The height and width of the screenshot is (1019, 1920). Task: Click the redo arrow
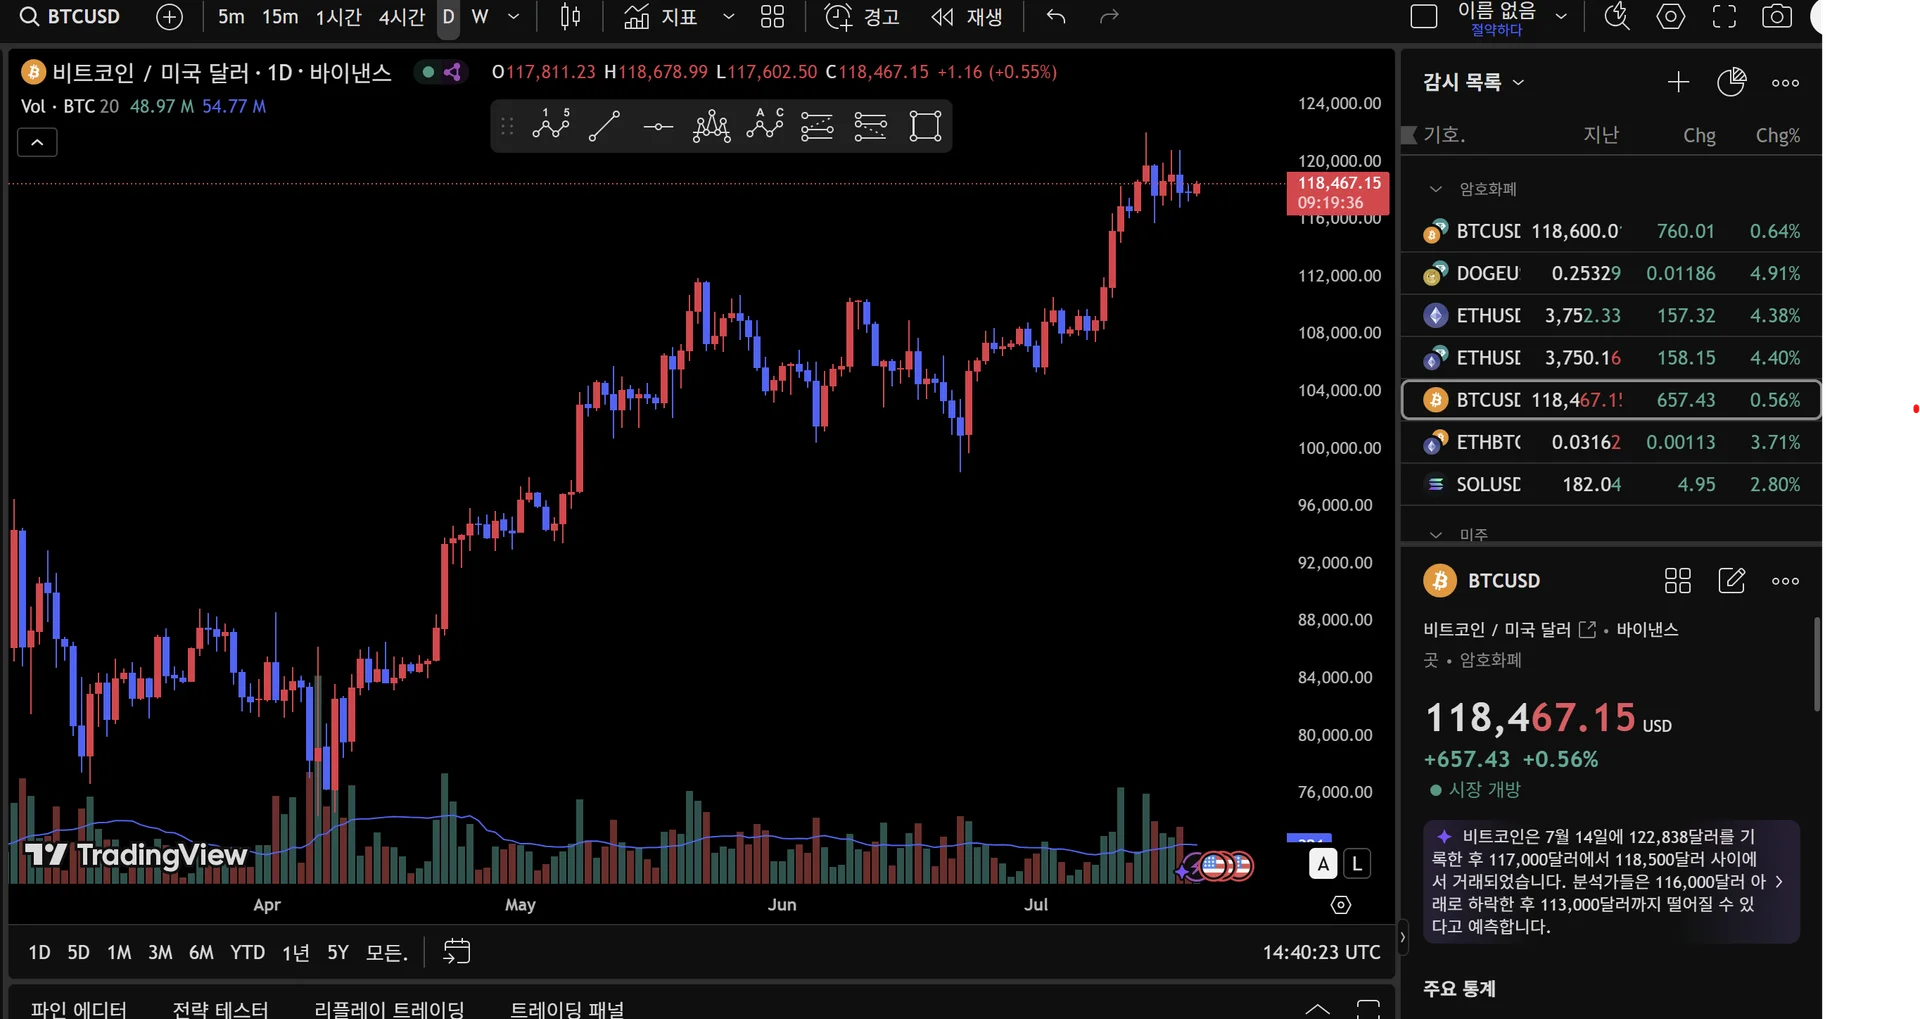coord(1109,17)
